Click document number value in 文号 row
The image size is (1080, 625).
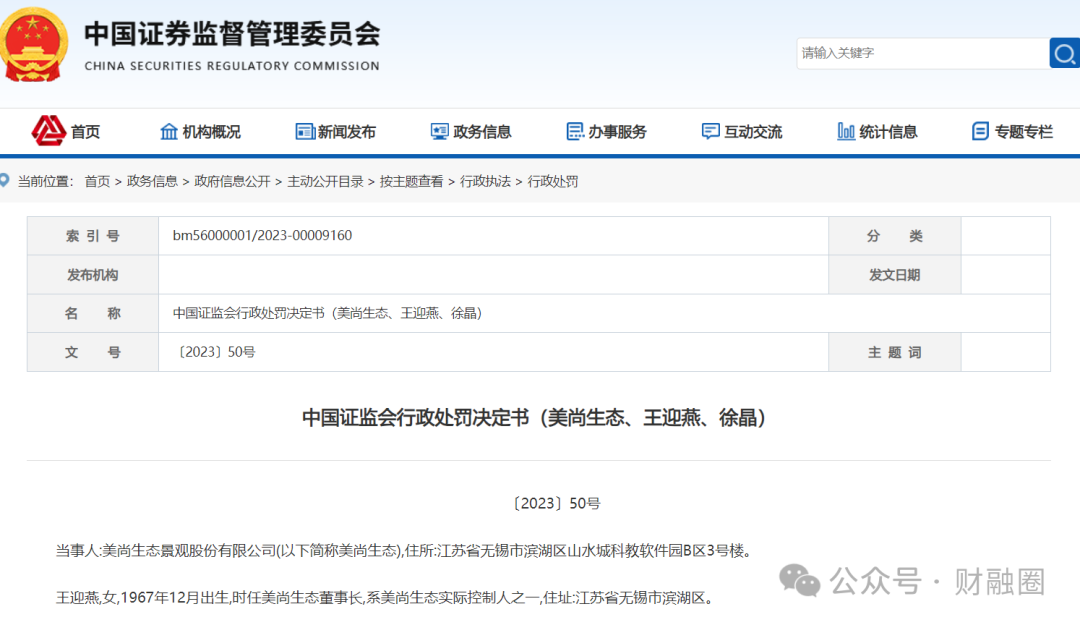[216, 352]
